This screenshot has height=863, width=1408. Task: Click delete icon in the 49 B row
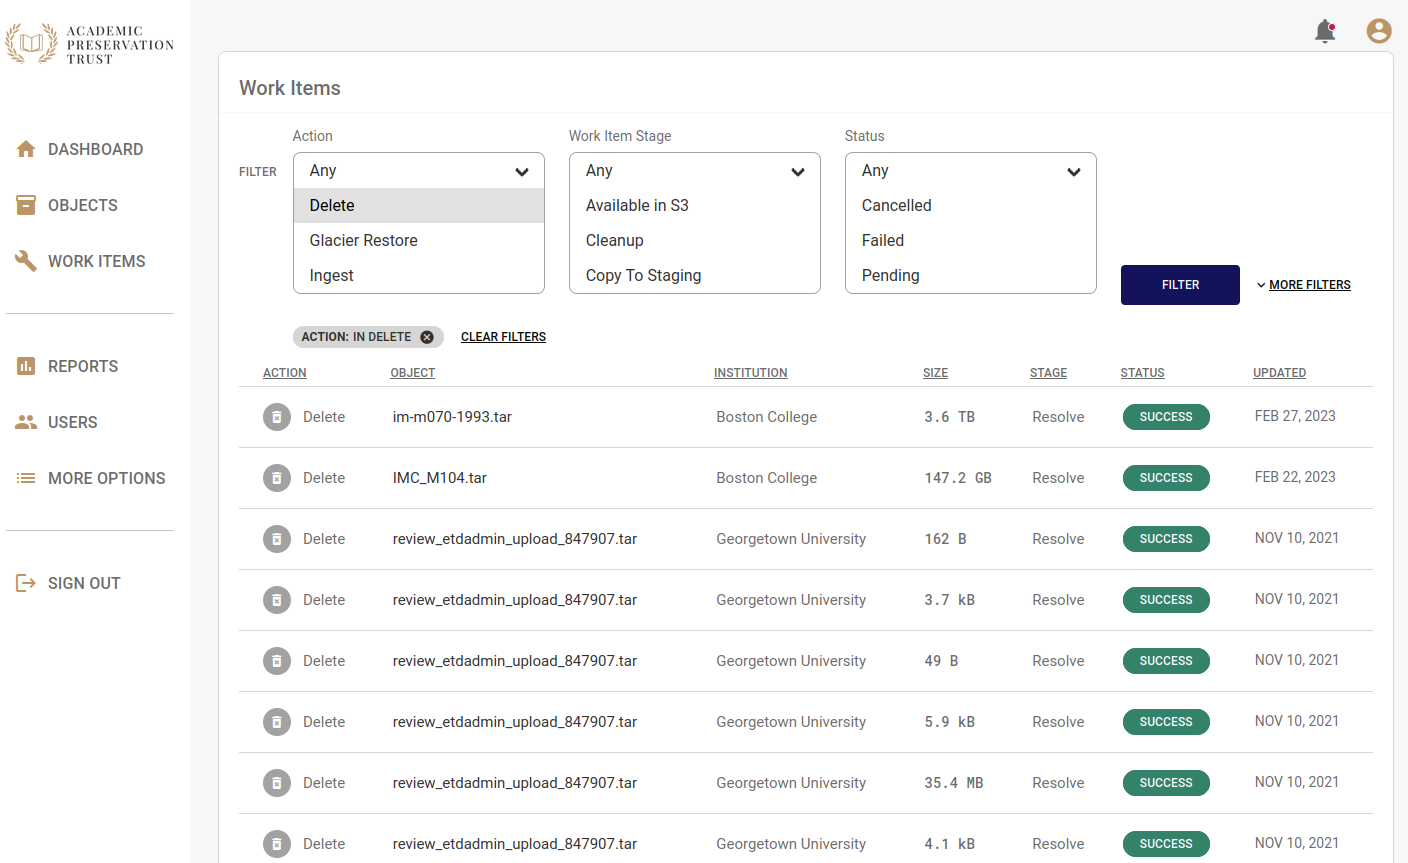click(277, 661)
